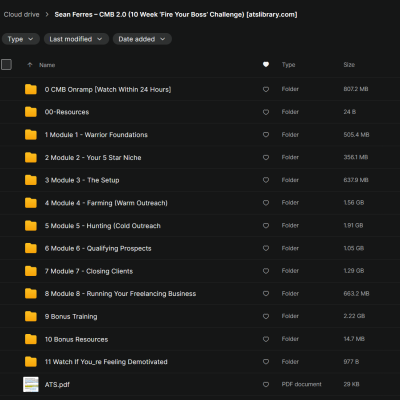Open the 9 Bonus Training name
The image size is (400, 400).
[71, 317]
